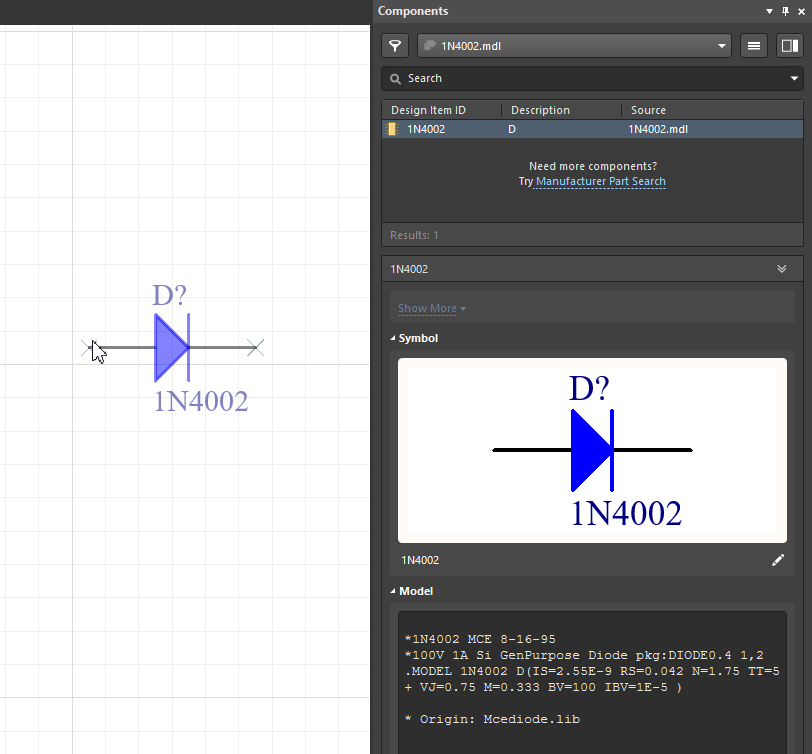The width and height of the screenshot is (812, 754).
Task: Click the 1N4002.mdl source cell
Action: point(658,129)
